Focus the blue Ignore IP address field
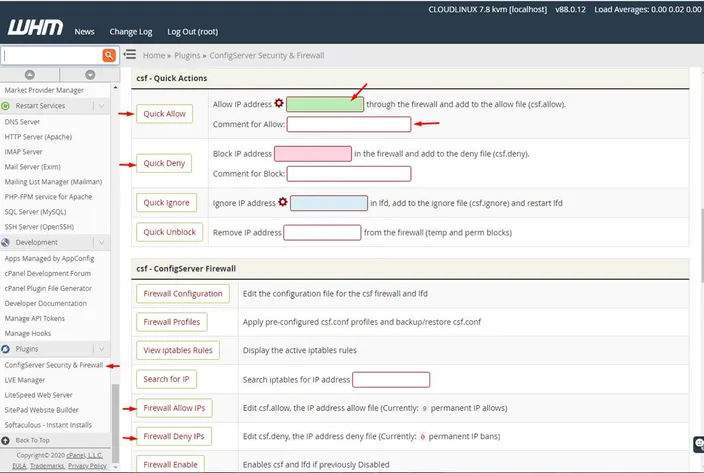Screen dimensions: 704x473 coord(329,203)
